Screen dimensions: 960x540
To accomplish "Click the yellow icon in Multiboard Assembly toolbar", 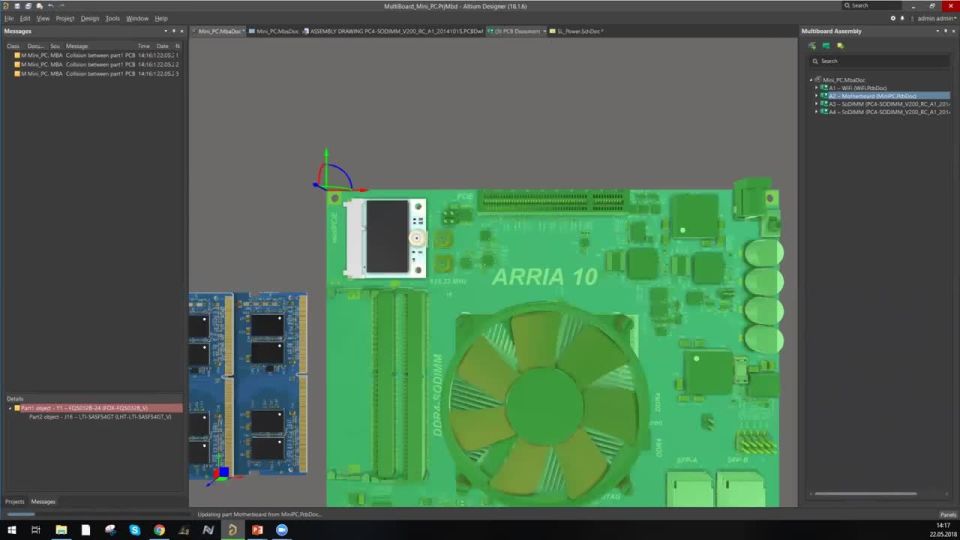I will click(840, 46).
